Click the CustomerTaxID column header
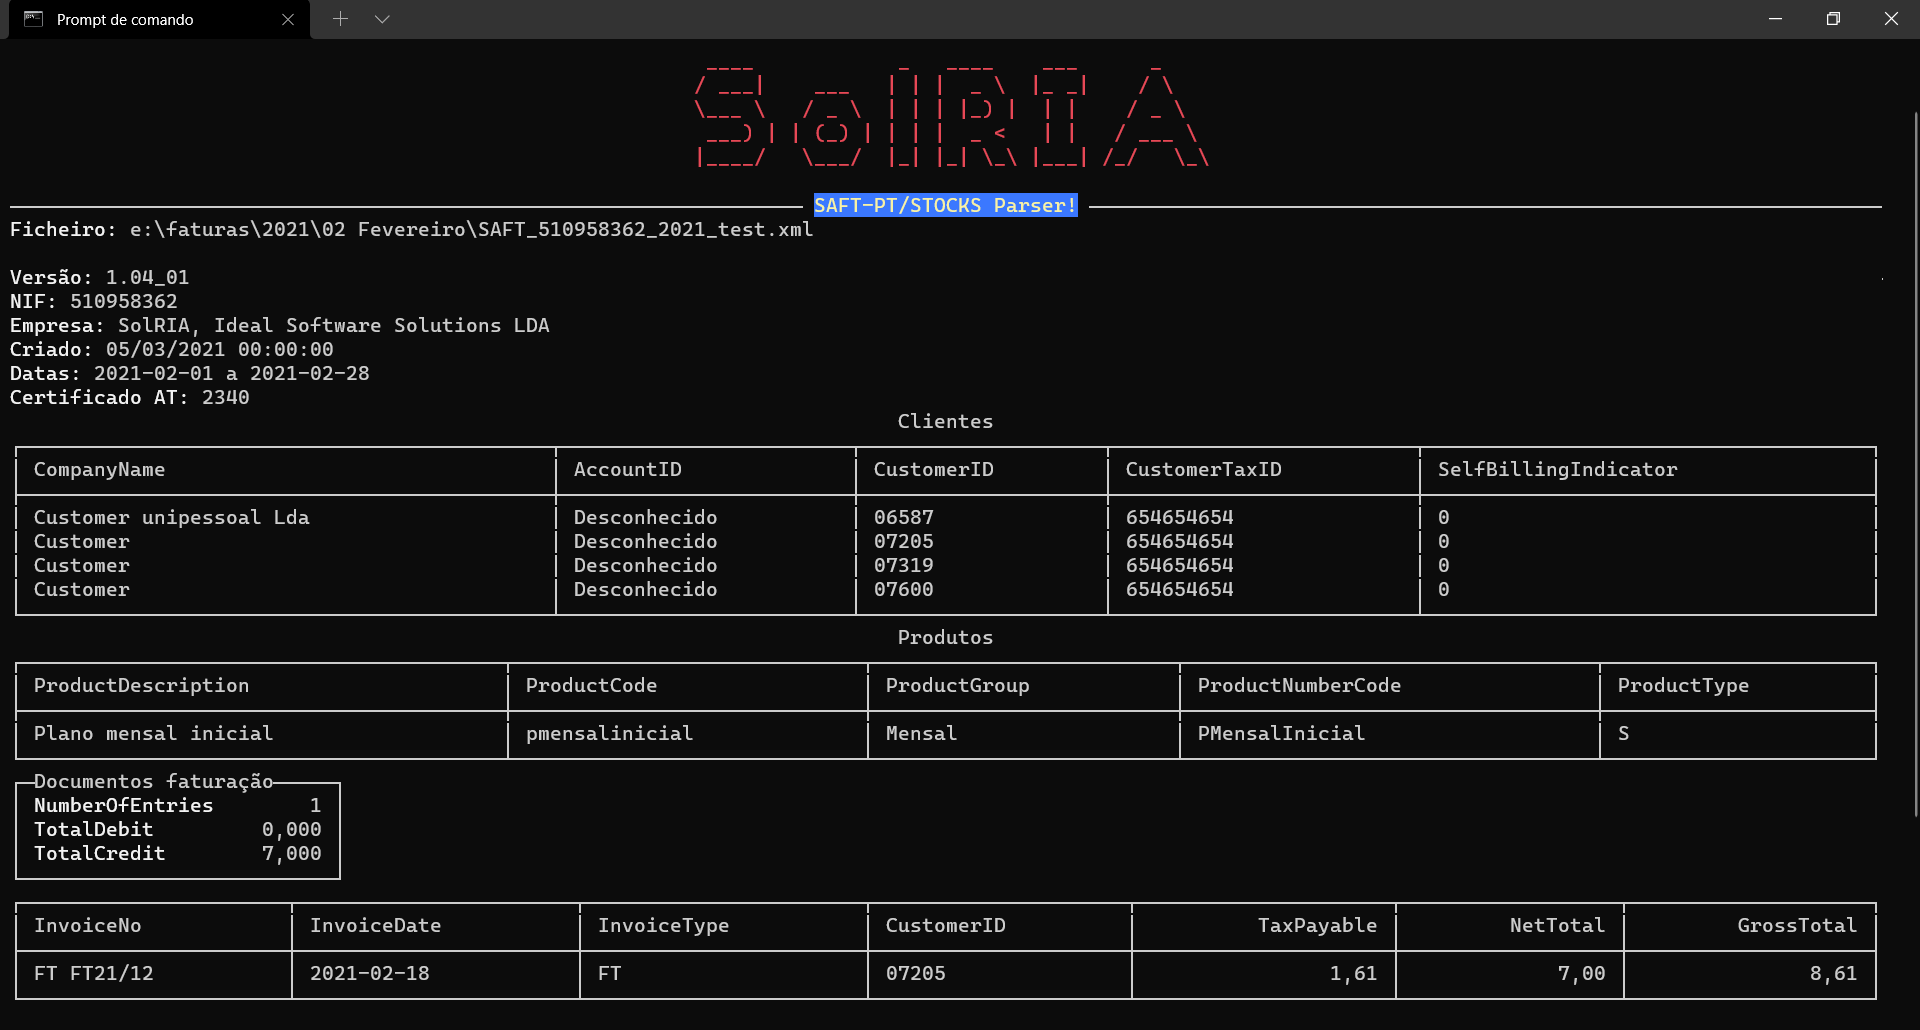Viewport: 1920px width, 1030px height. pos(1203,469)
